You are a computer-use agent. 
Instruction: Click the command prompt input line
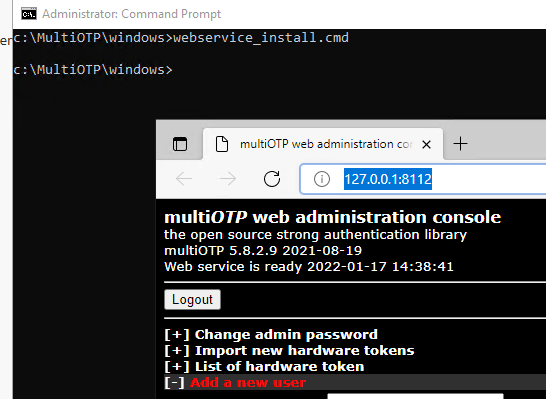[279, 70]
